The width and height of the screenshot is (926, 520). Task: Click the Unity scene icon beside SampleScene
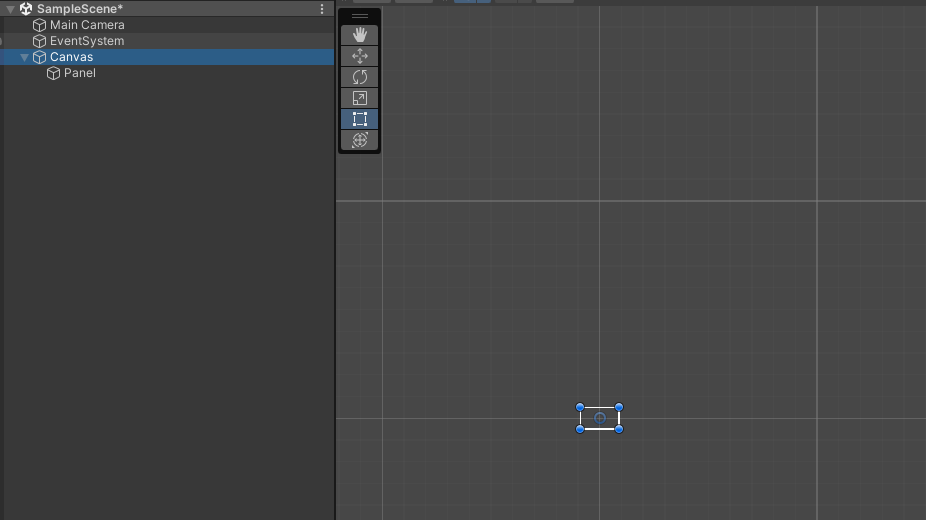[26, 9]
